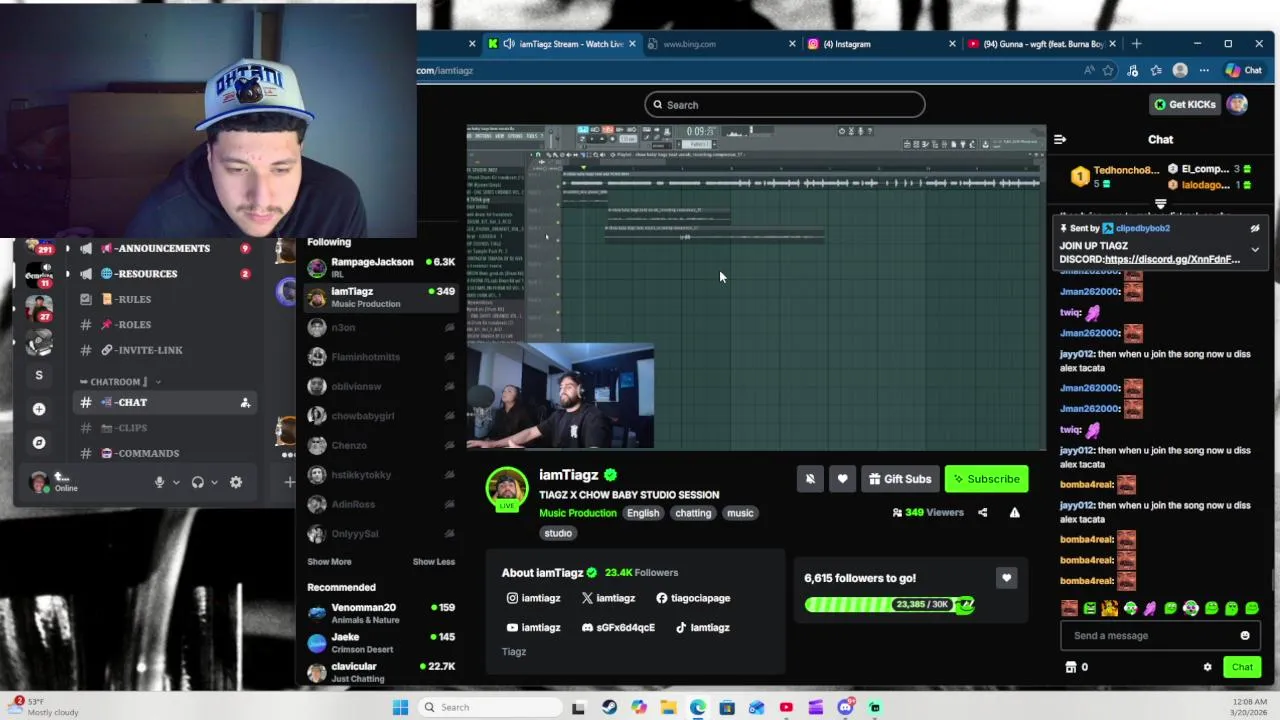Open Discord ANNOUNCEMENTS channel
Viewport: 1280px width, 720px height.
click(x=165, y=248)
